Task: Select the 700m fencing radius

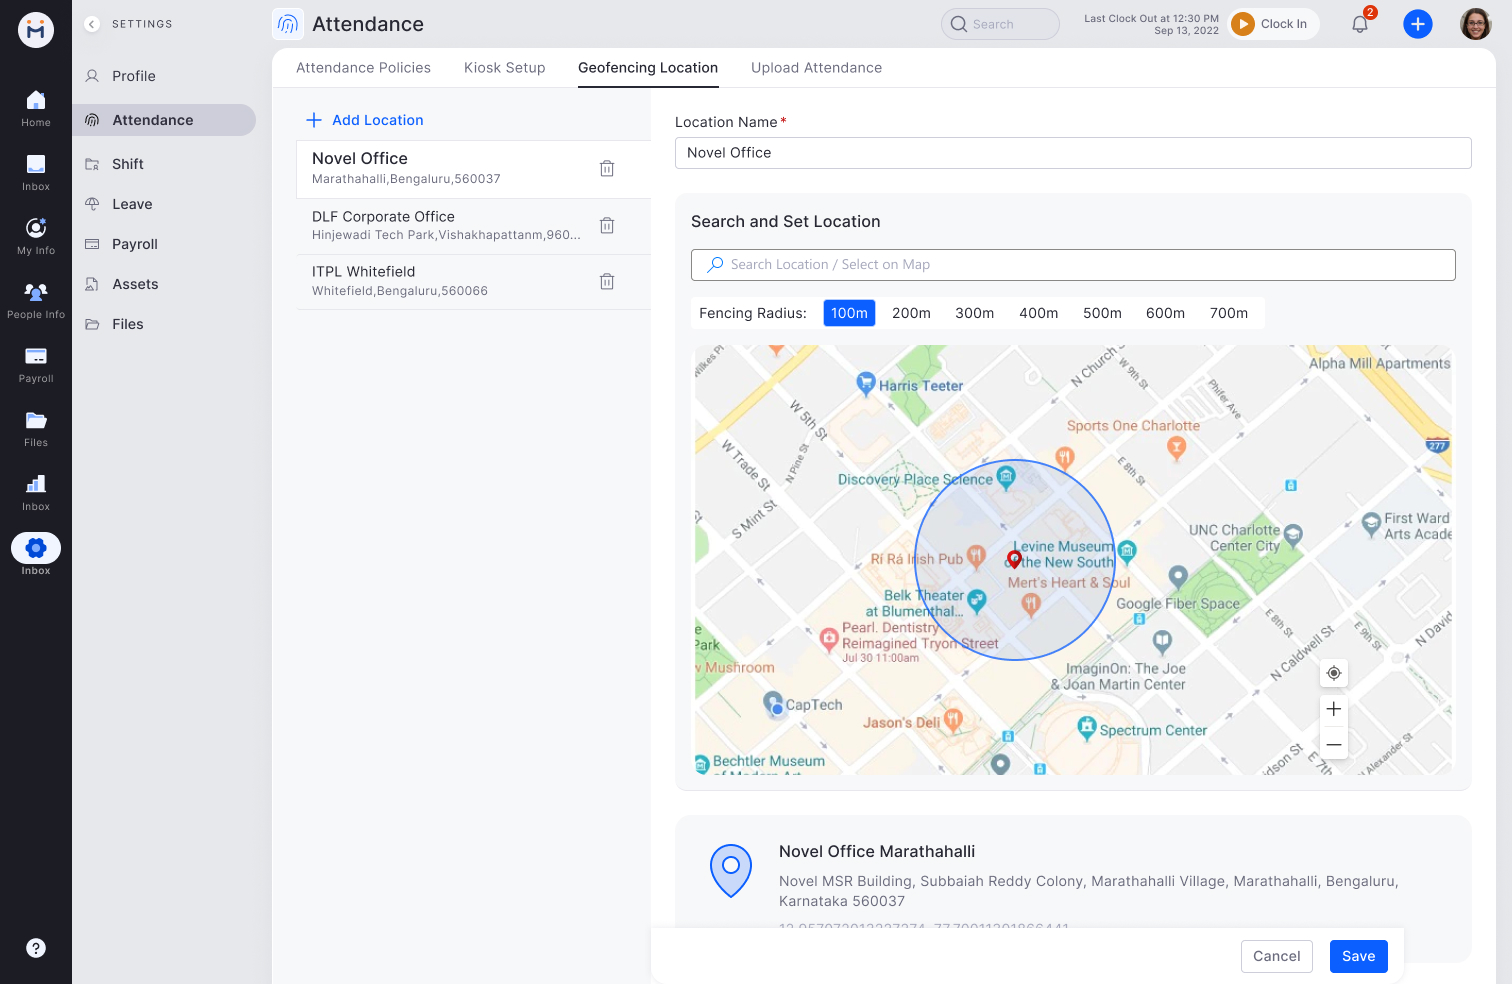Action: point(1229,313)
